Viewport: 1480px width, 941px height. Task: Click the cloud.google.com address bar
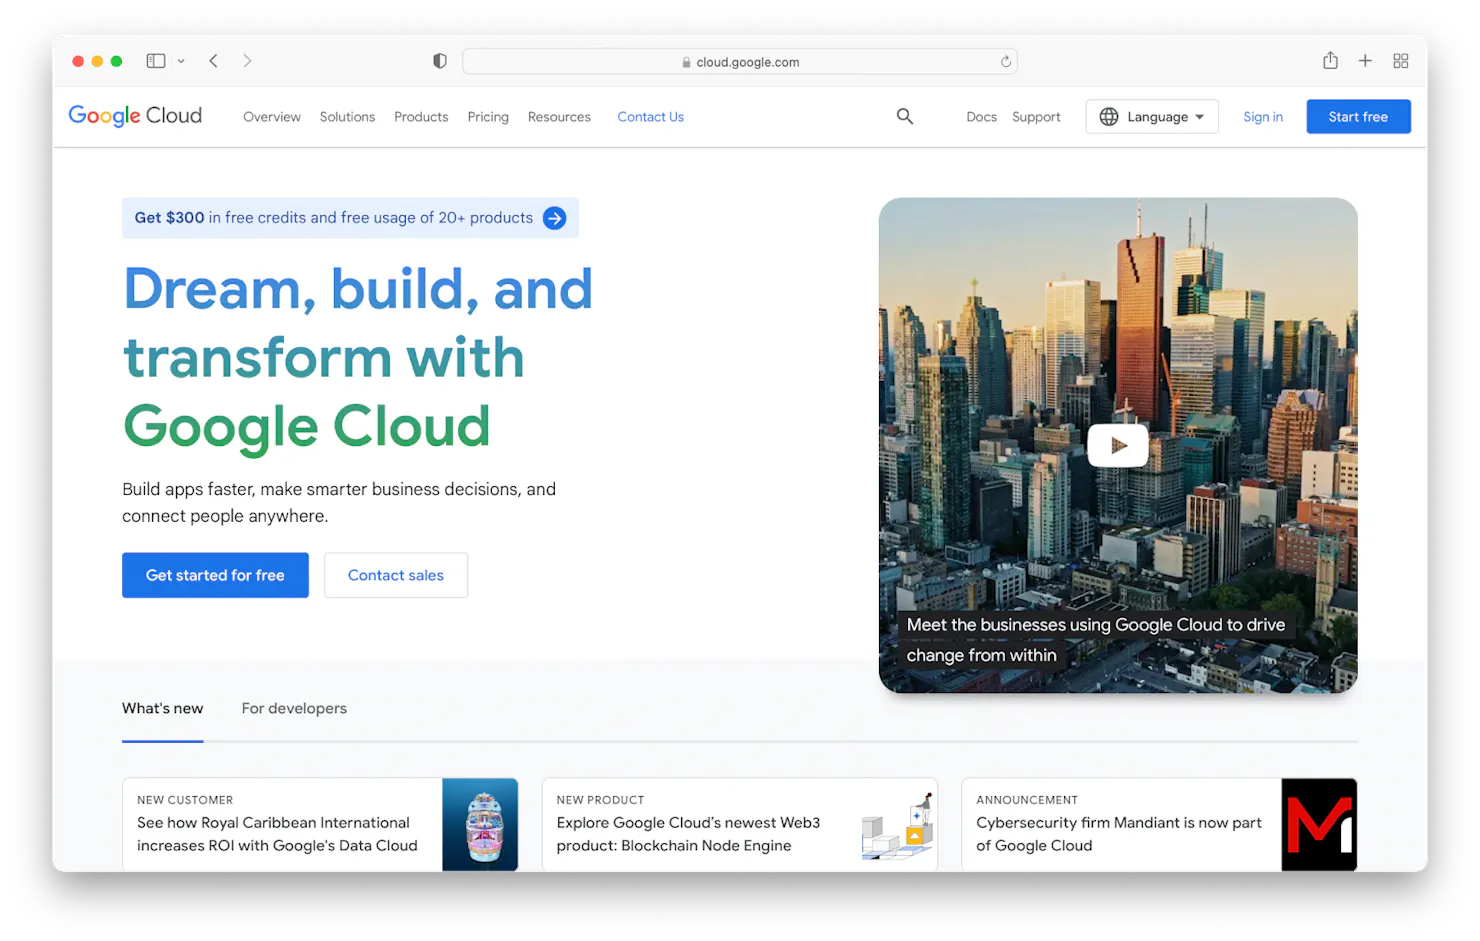click(x=740, y=61)
